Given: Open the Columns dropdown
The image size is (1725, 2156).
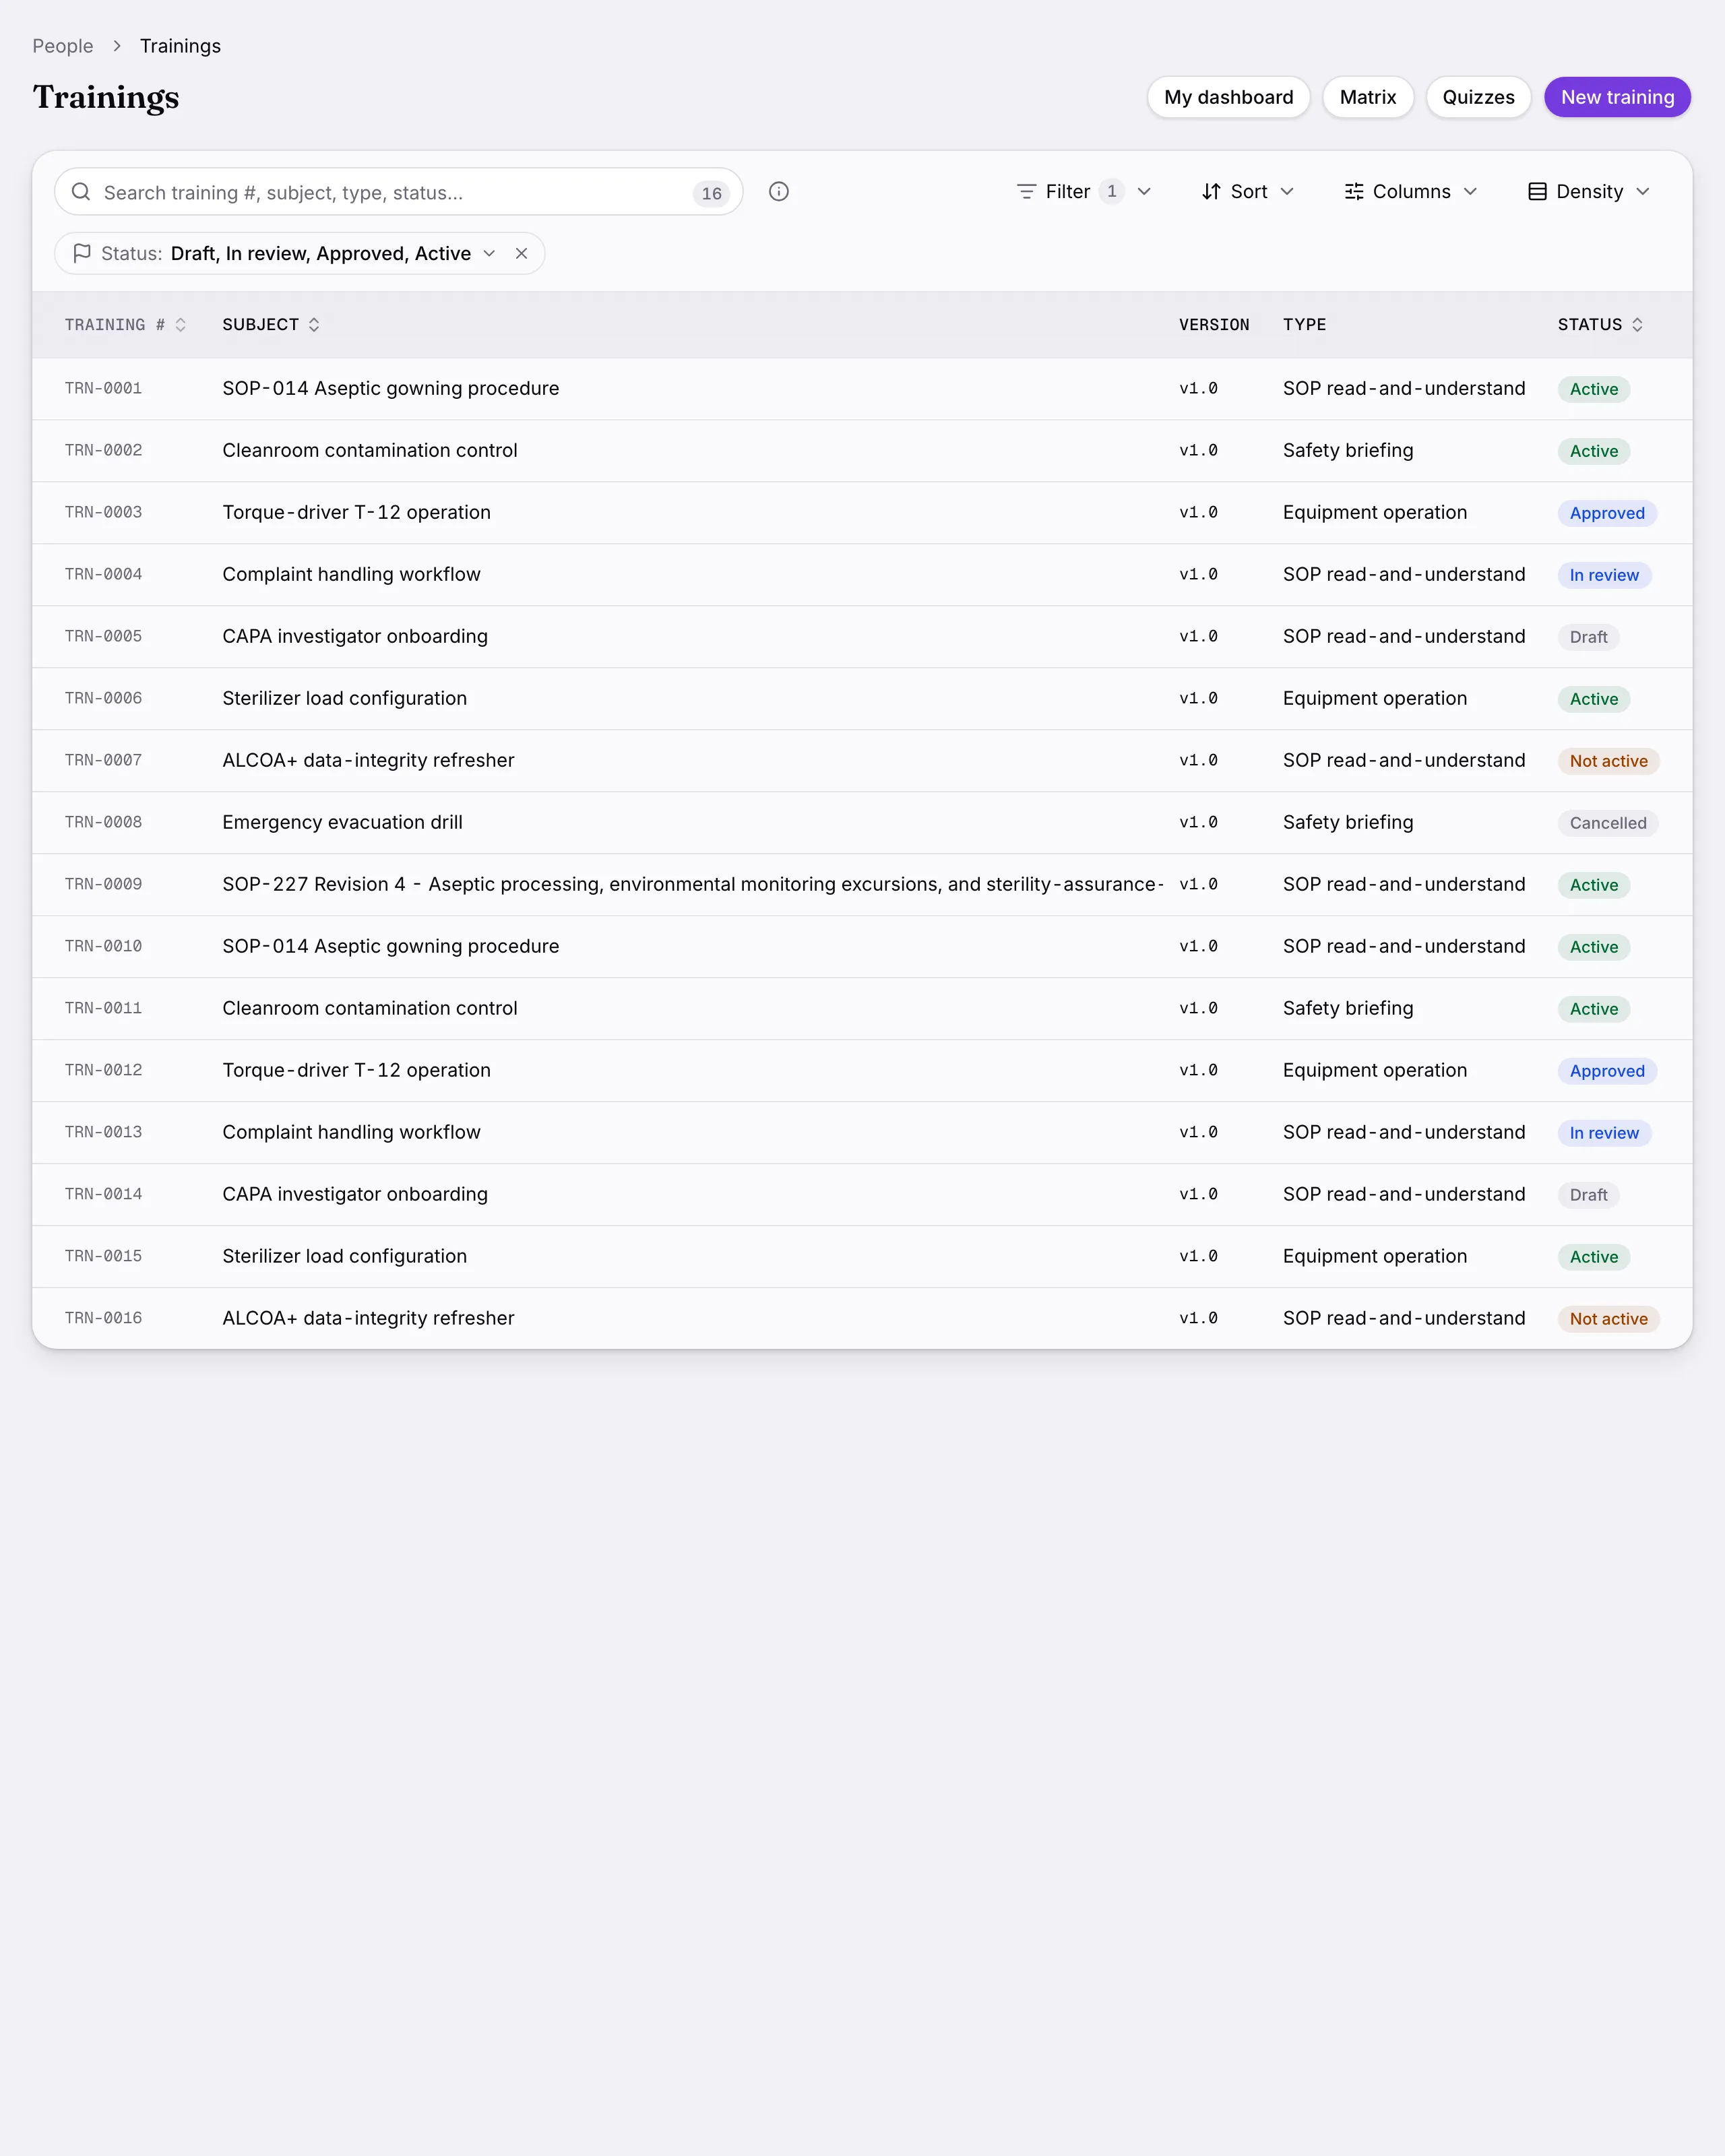Looking at the screenshot, I should click(1411, 191).
